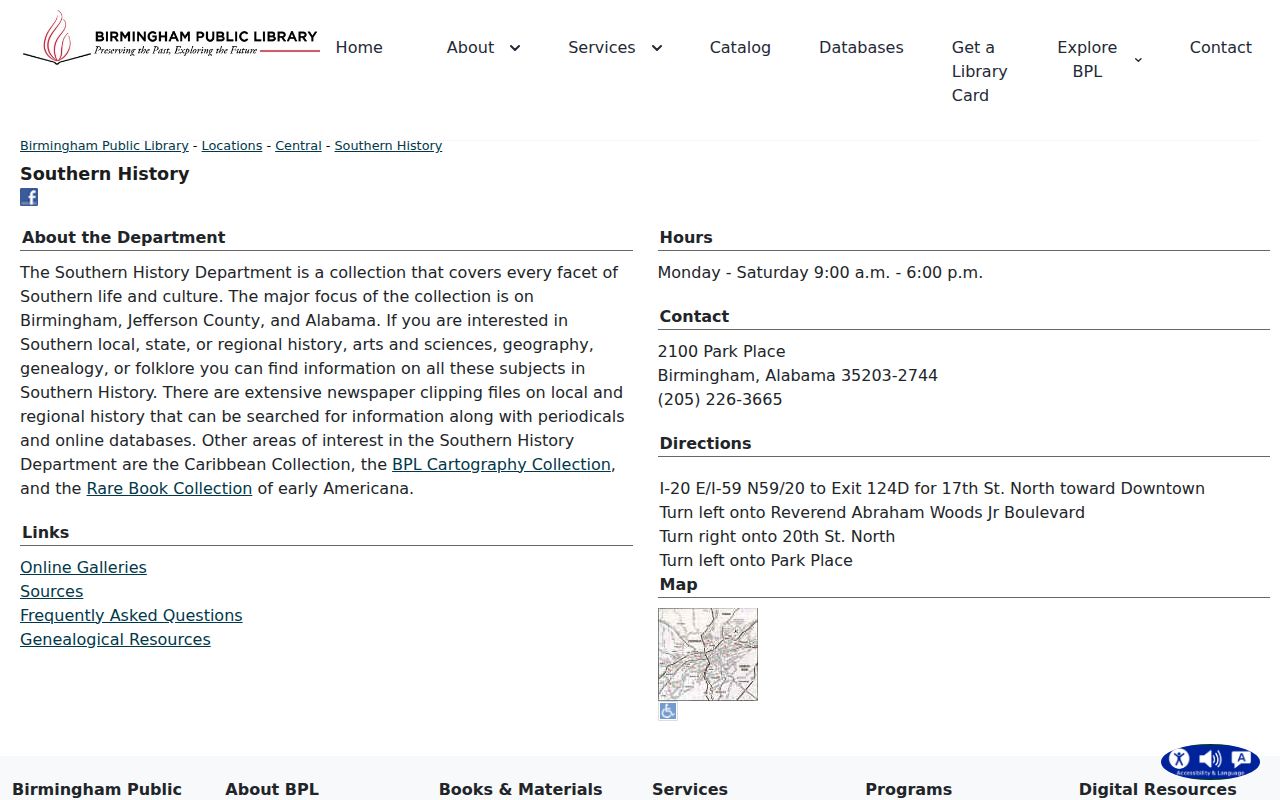Click the Birmingham Public Library logo
1280x800 pixels.
(x=171, y=39)
